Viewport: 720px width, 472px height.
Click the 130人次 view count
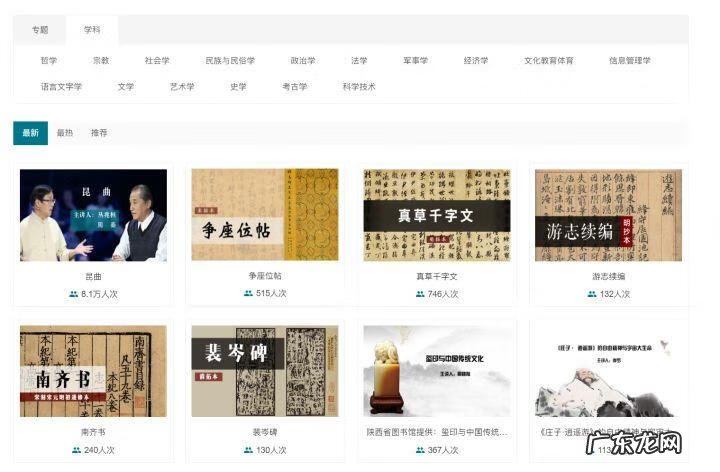(x=271, y=450)
